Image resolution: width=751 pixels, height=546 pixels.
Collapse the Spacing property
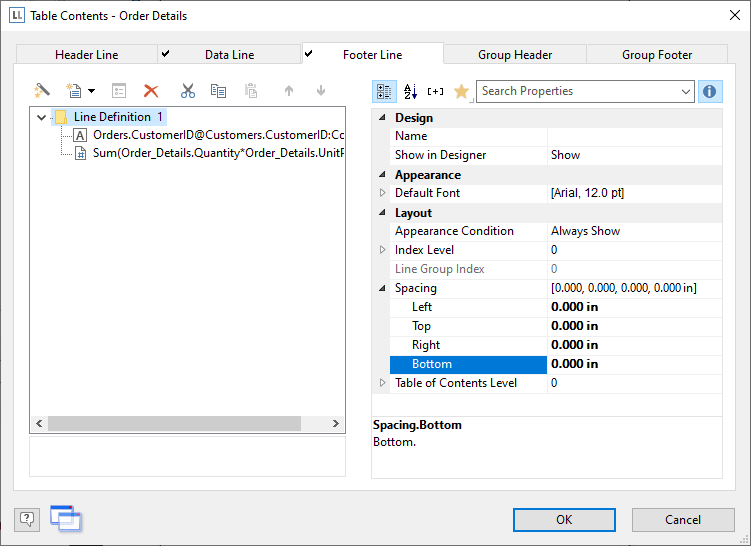(382, 288)
